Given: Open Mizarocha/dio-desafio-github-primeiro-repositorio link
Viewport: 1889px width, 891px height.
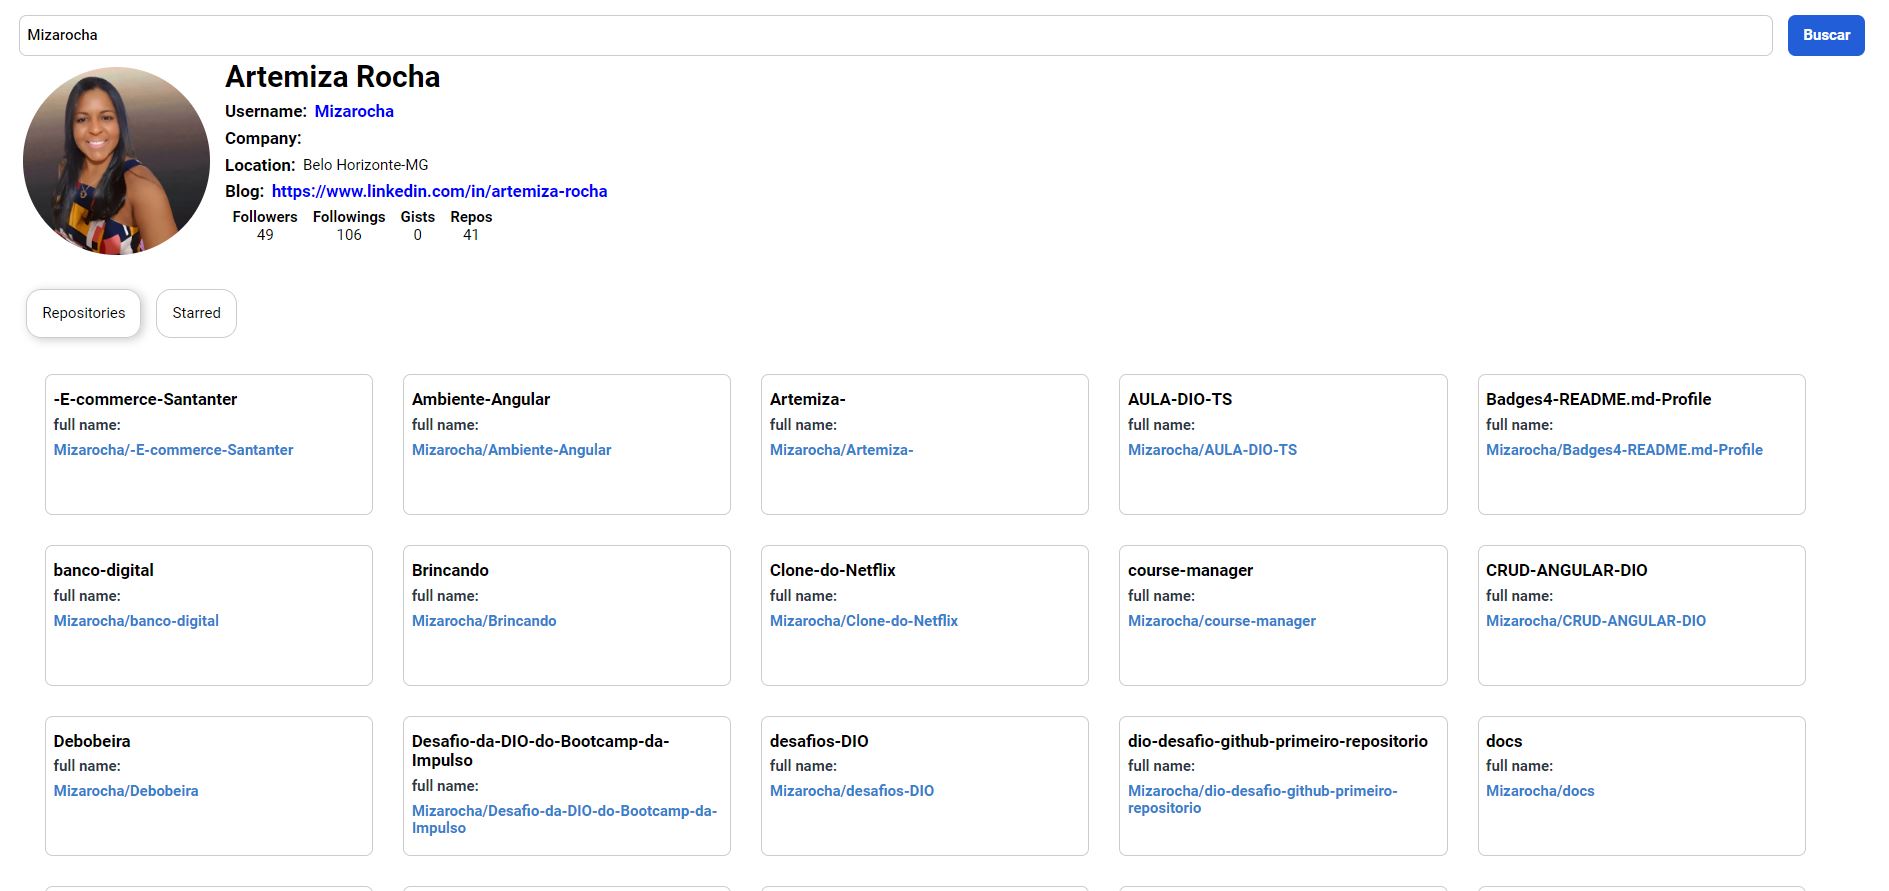Looking at the screenshot, I should click(1262, 799).
